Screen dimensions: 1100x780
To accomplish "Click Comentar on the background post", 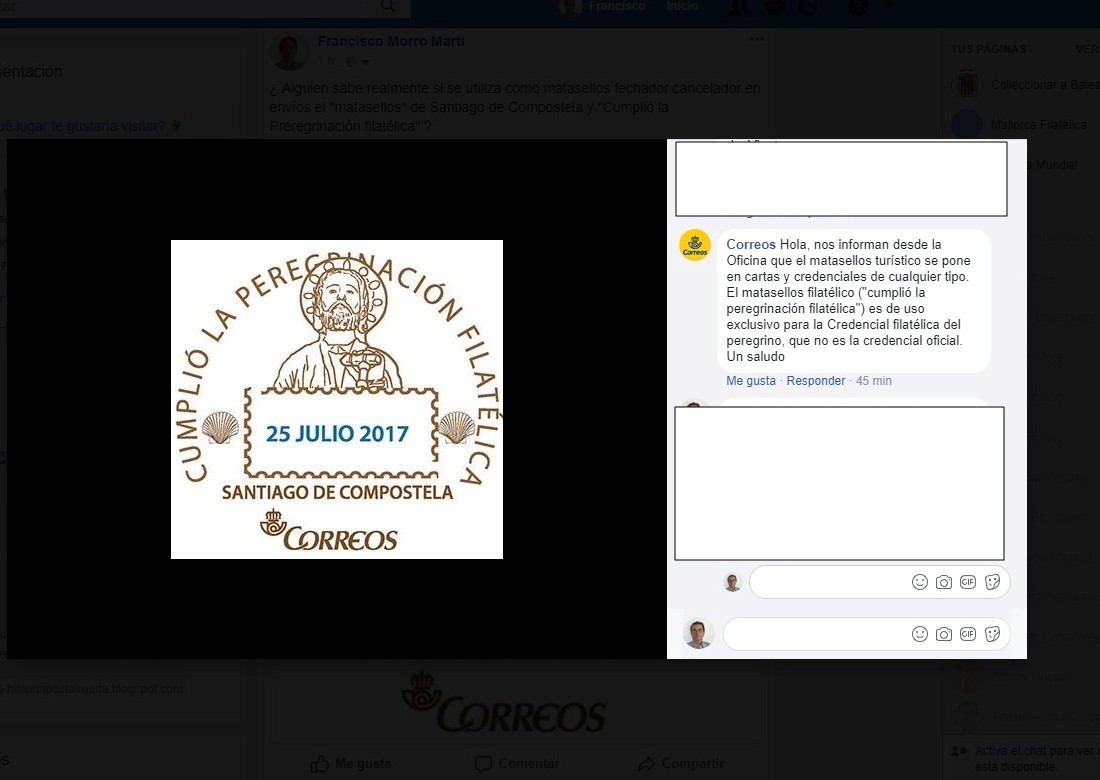I will tap(517, 764).
